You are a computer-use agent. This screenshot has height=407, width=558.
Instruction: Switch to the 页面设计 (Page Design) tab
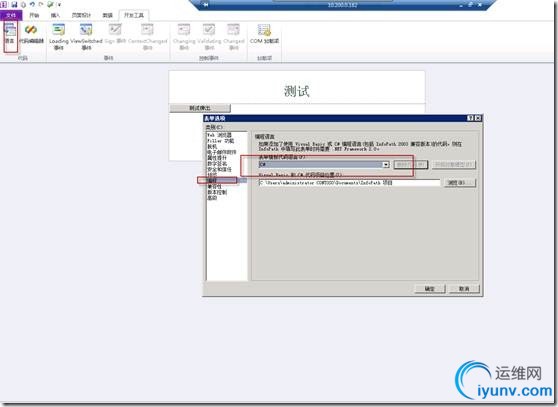tap(81, 15)
